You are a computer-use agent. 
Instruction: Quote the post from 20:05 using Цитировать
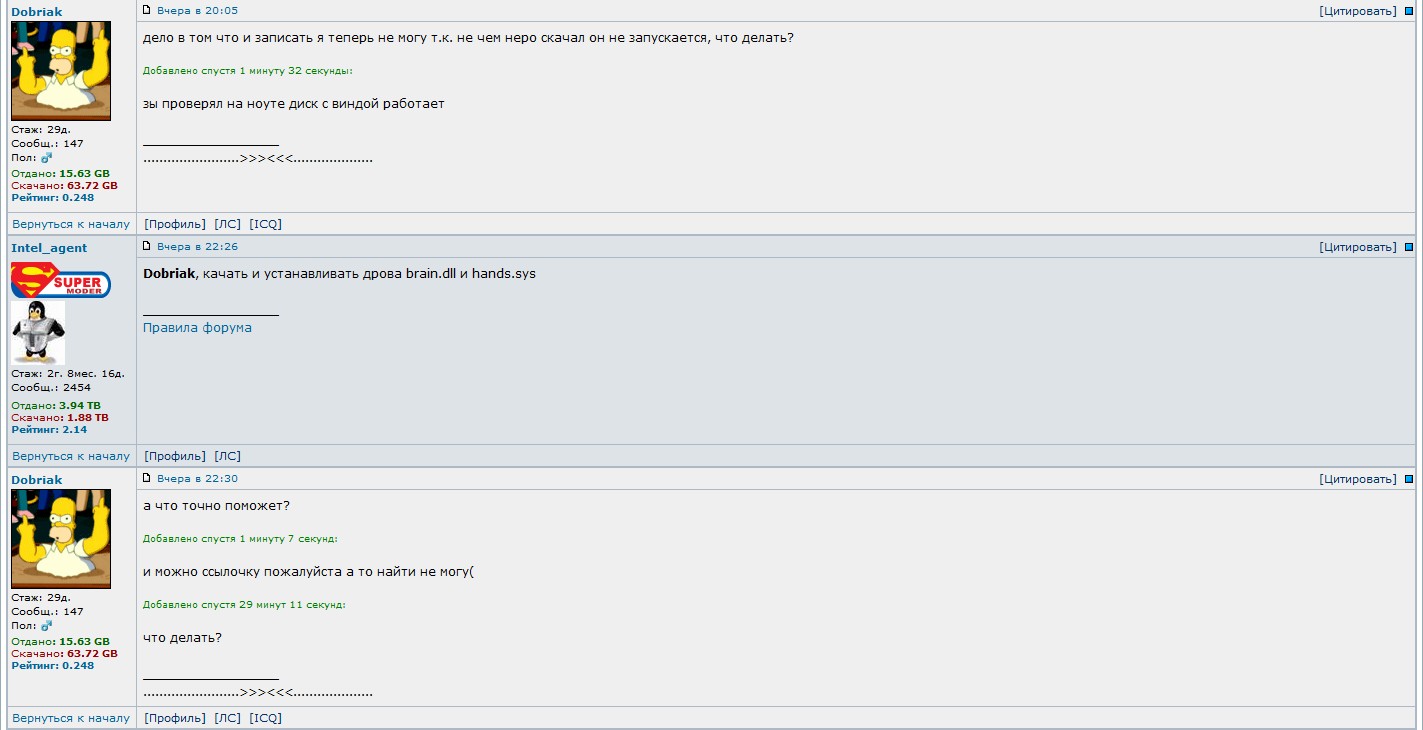[x=1358, y=11]
